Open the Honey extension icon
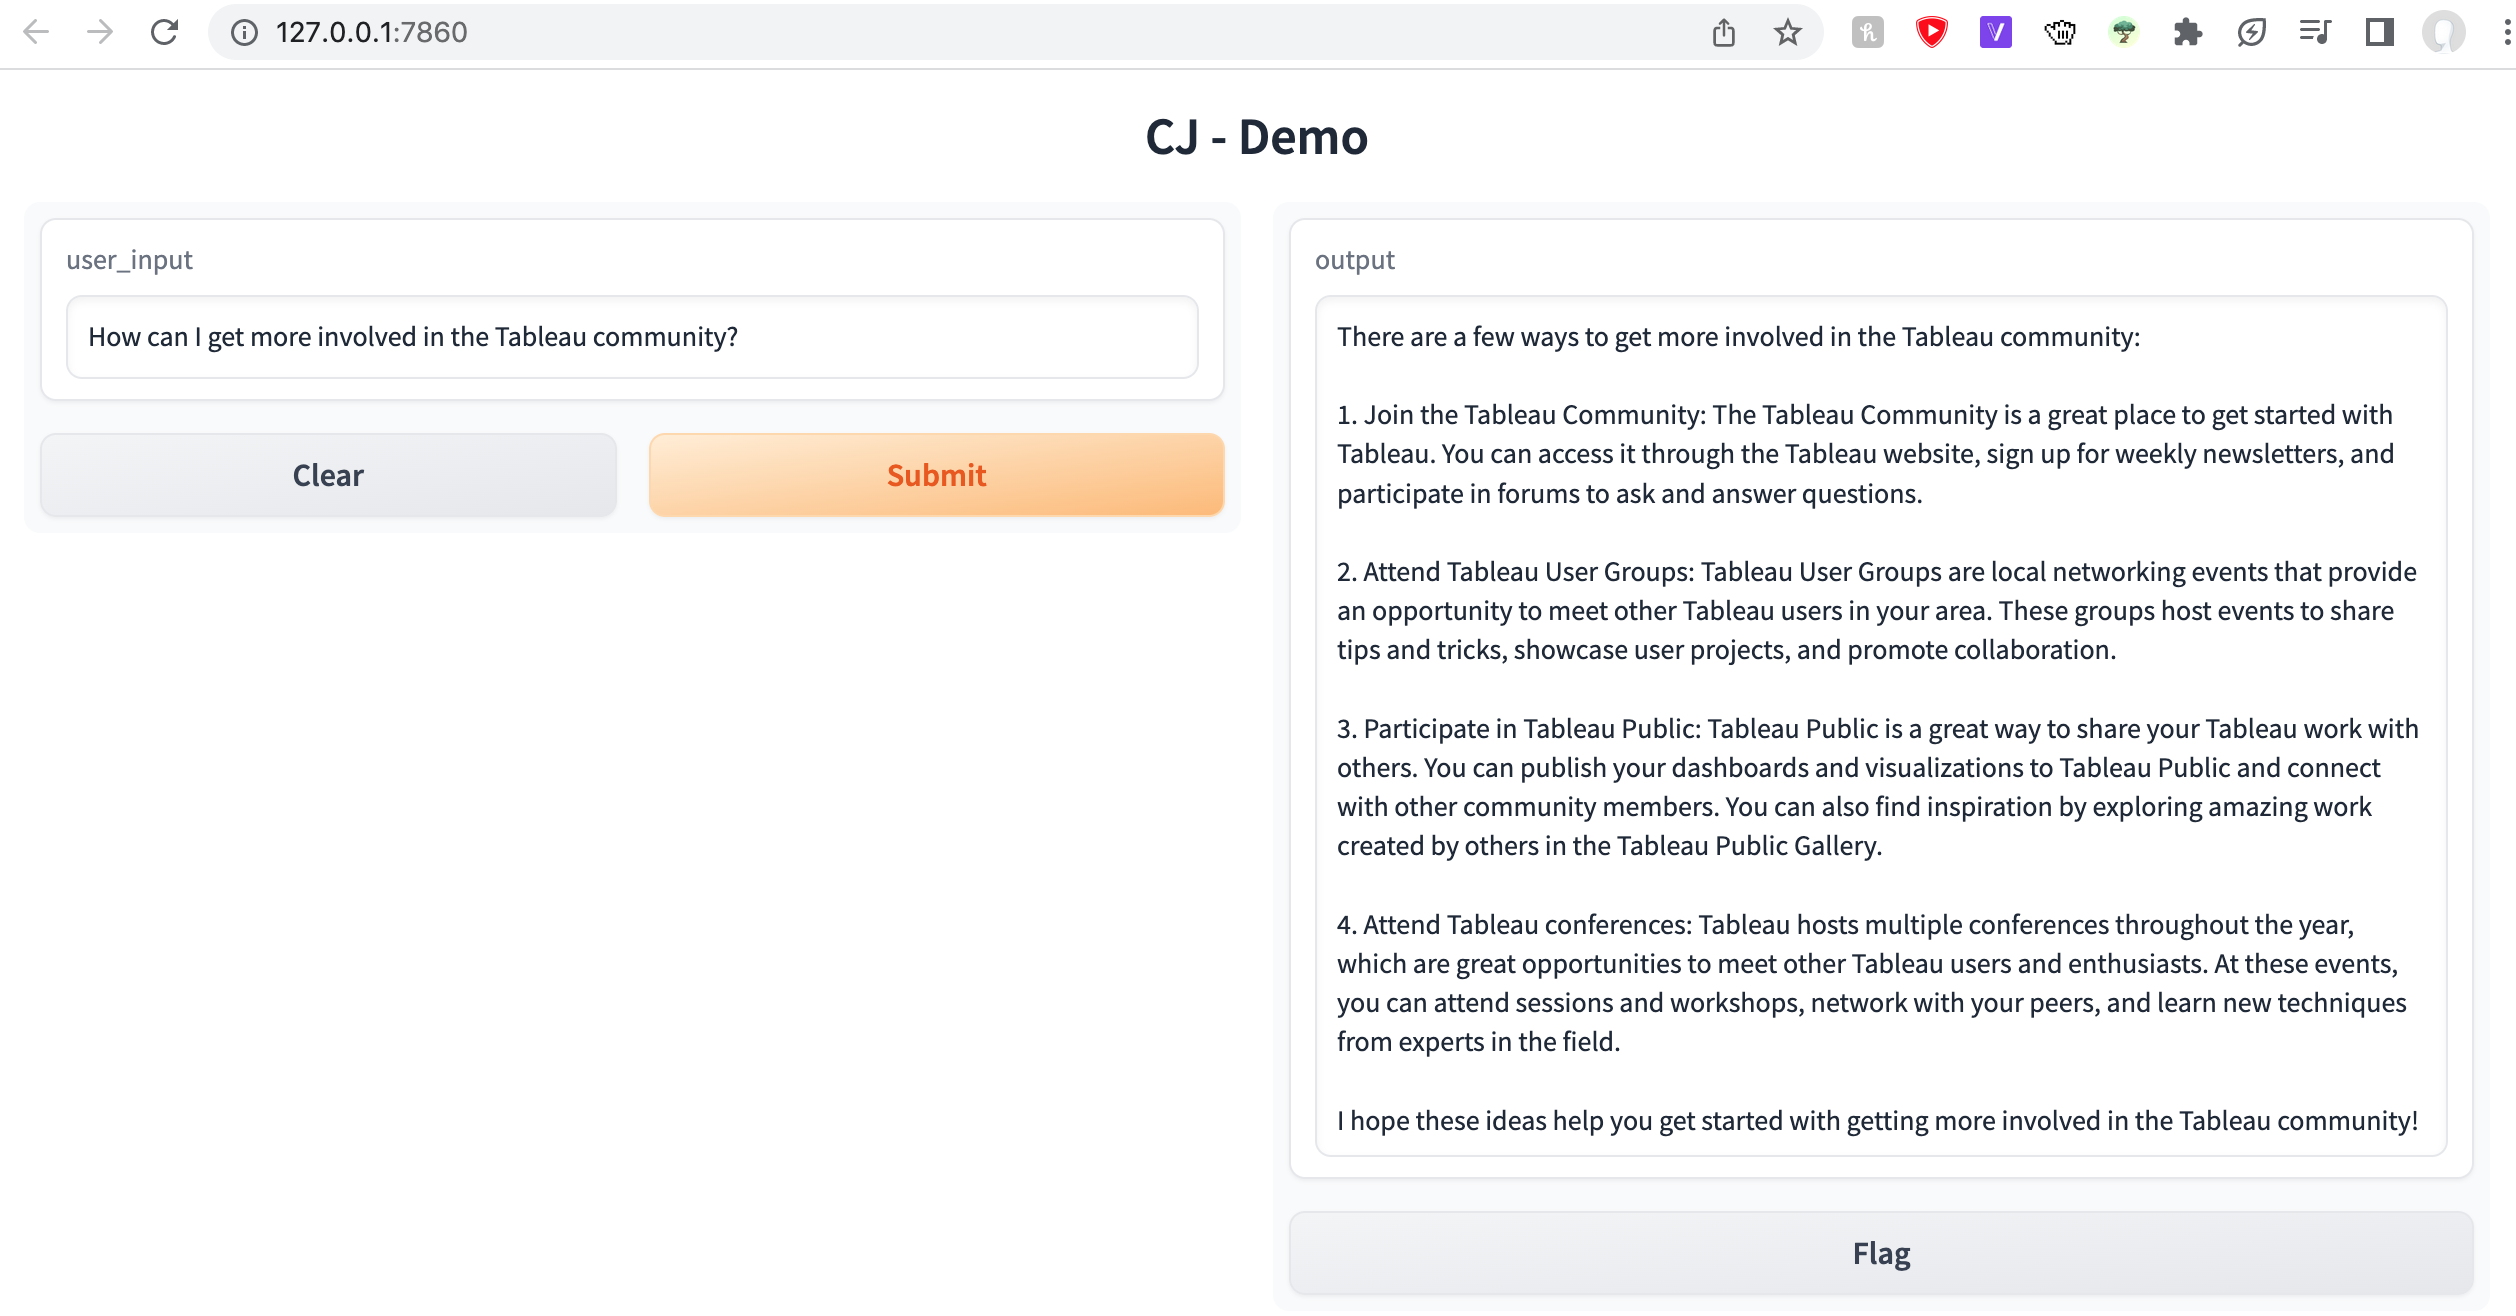 click(x=1867, y=33)
